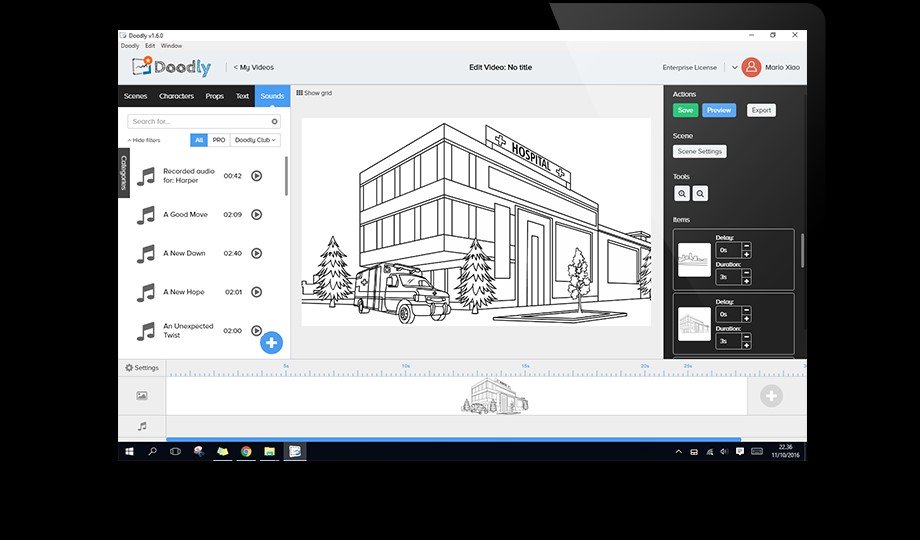Decrease the first item's Delay
This screenshot has height=540, width=920.
(x=746, y=247)
